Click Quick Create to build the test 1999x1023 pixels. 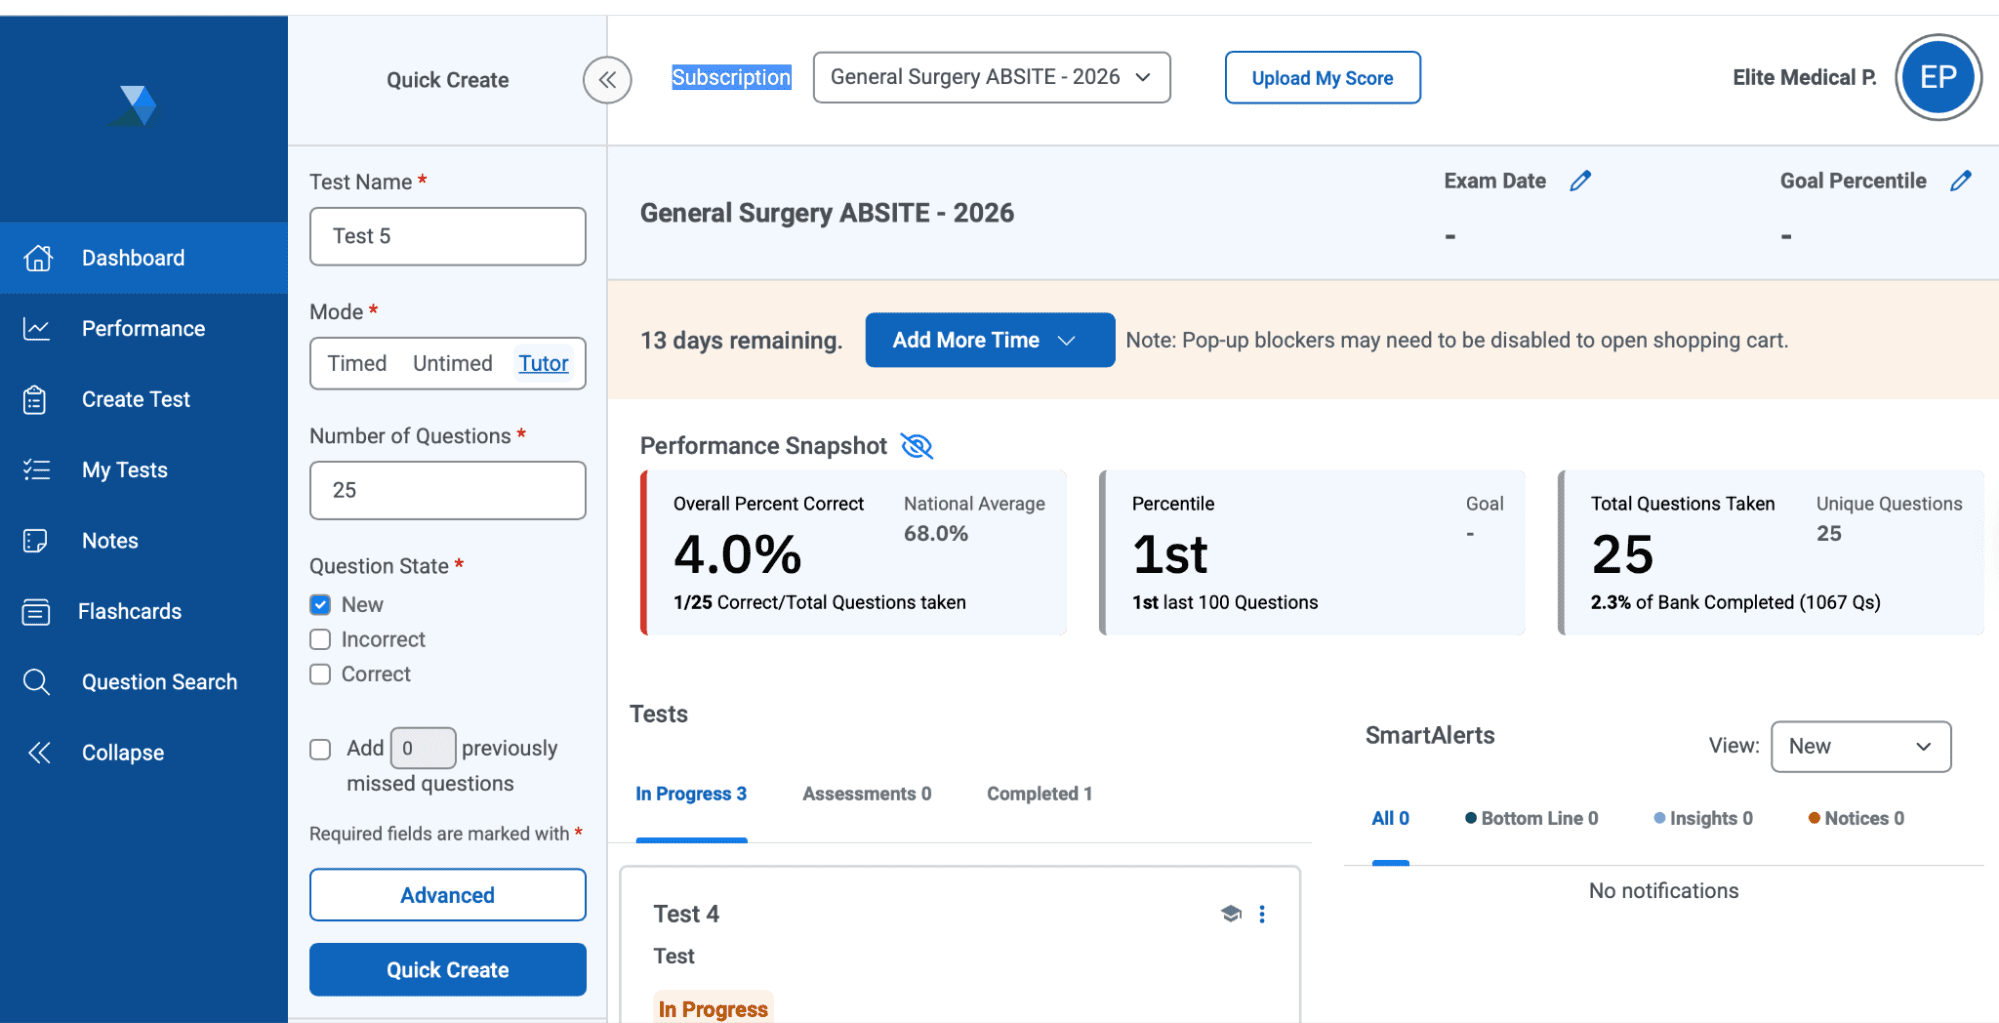point(447,969)
